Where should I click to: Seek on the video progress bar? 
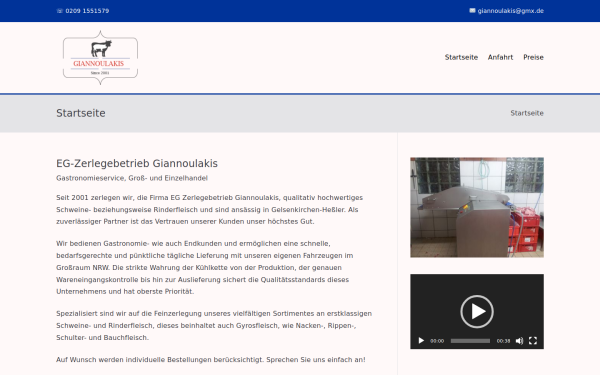point(470,341)
